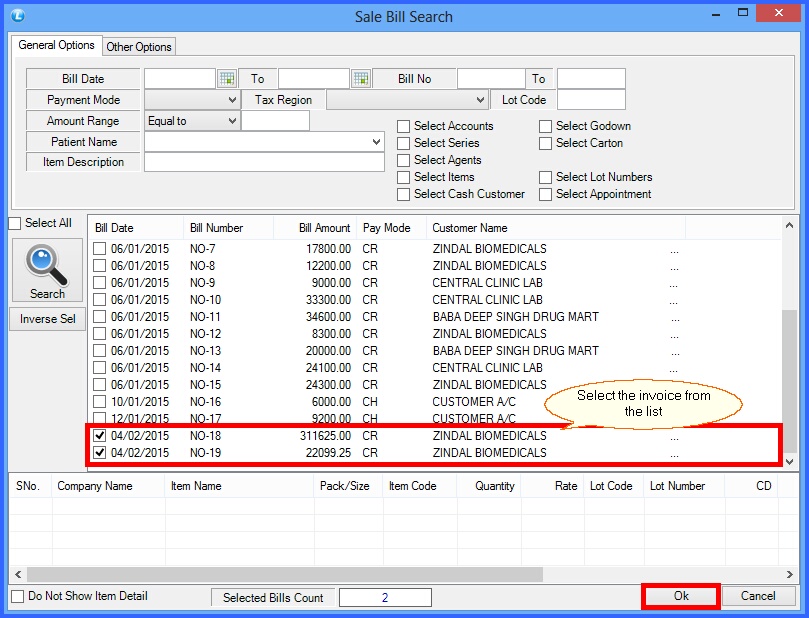The height and width of the screenshot is (618, 809).
Task: Click the Lot Number column header
Action: point(684,486)
